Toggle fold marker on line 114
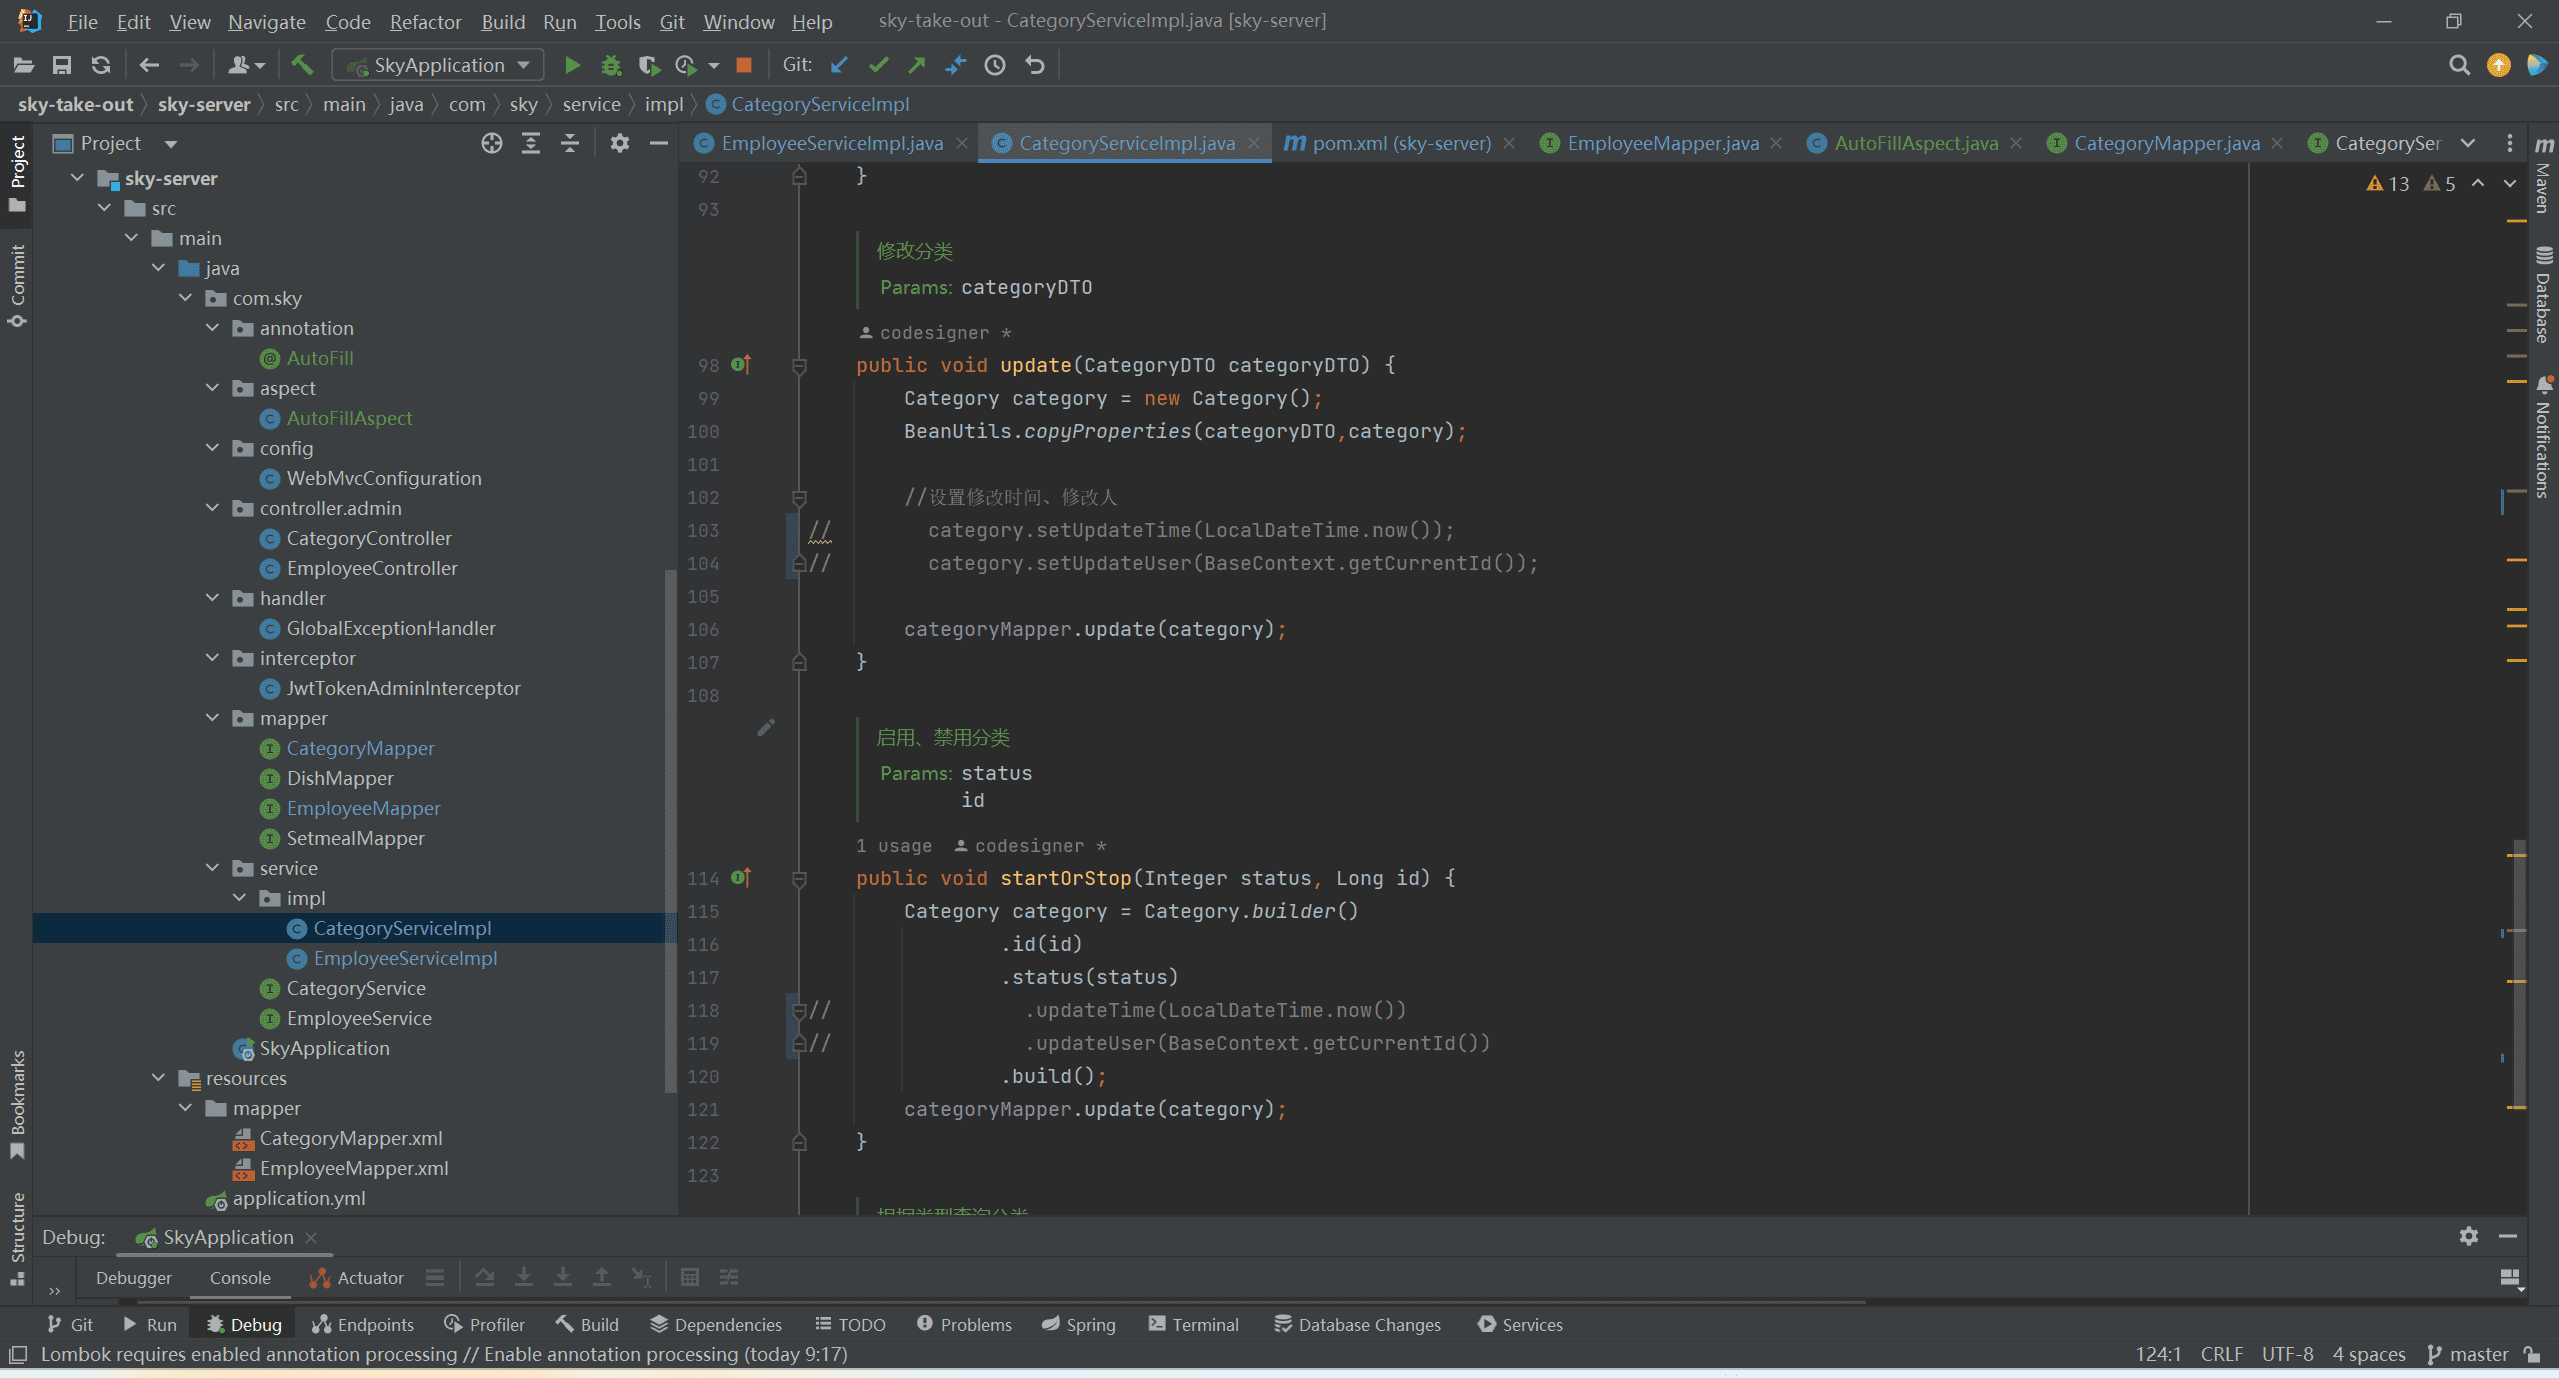 coord(799,879)
